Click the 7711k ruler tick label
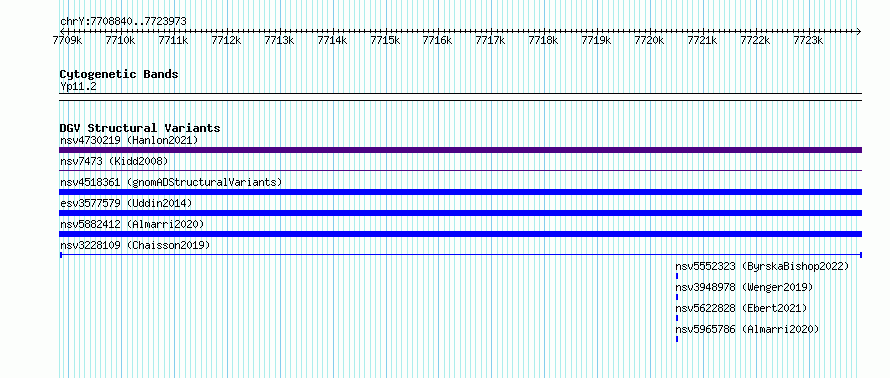This screenshot has width=890, height=378. click(173, 40)
